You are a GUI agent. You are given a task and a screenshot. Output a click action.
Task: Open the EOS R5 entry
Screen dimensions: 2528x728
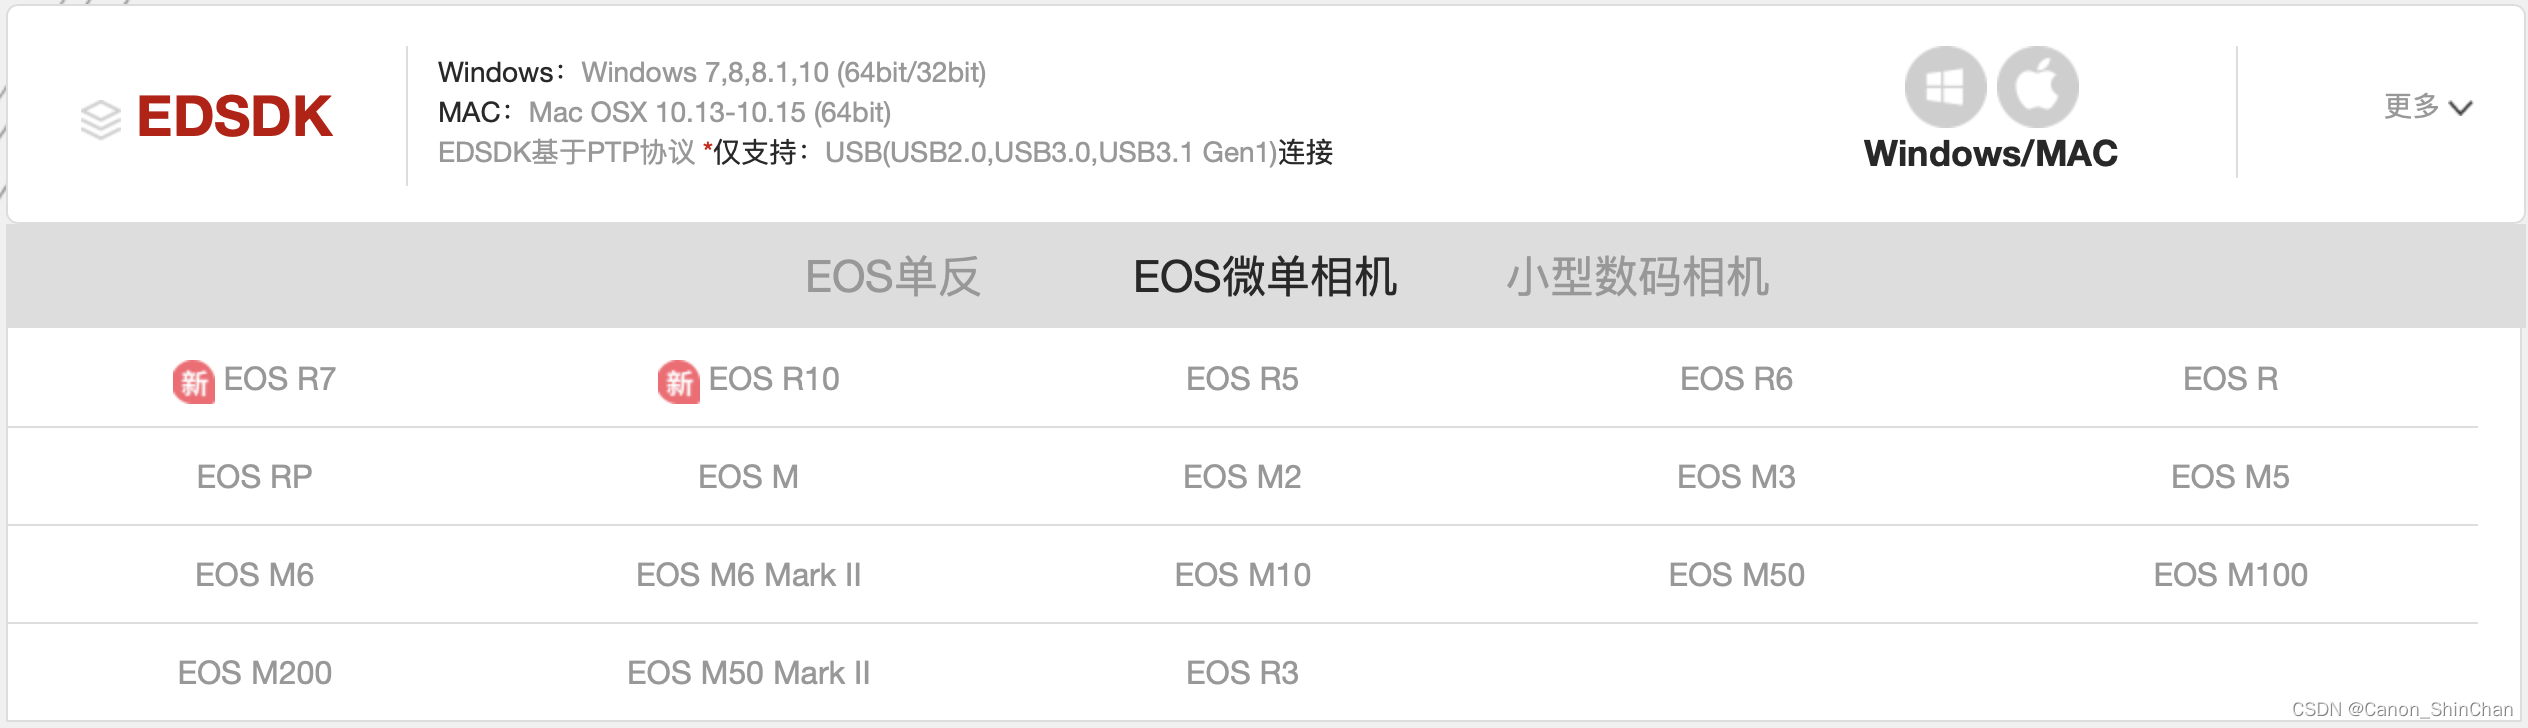click(x=1242, y=380)
